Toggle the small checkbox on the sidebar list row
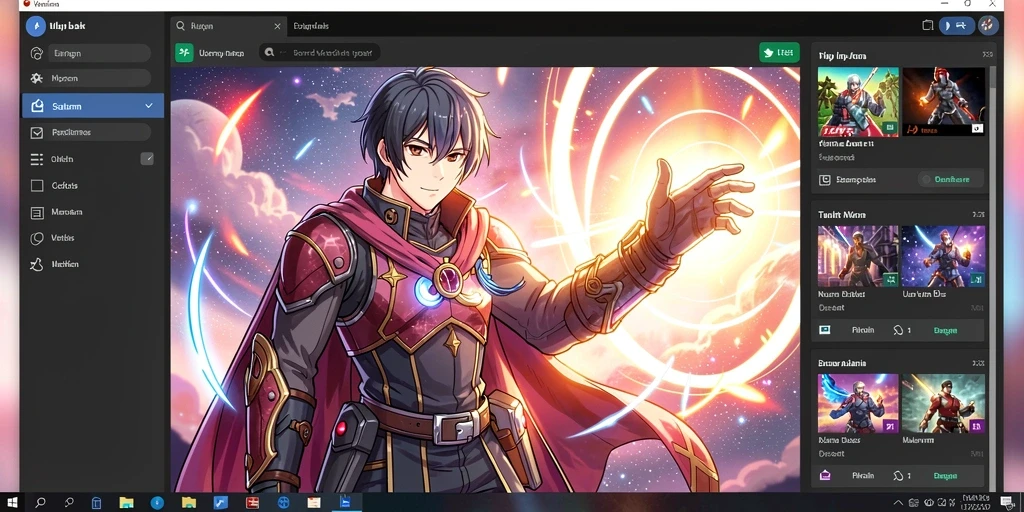This screenshot has height=512, width=1024. tap(147, 158)
